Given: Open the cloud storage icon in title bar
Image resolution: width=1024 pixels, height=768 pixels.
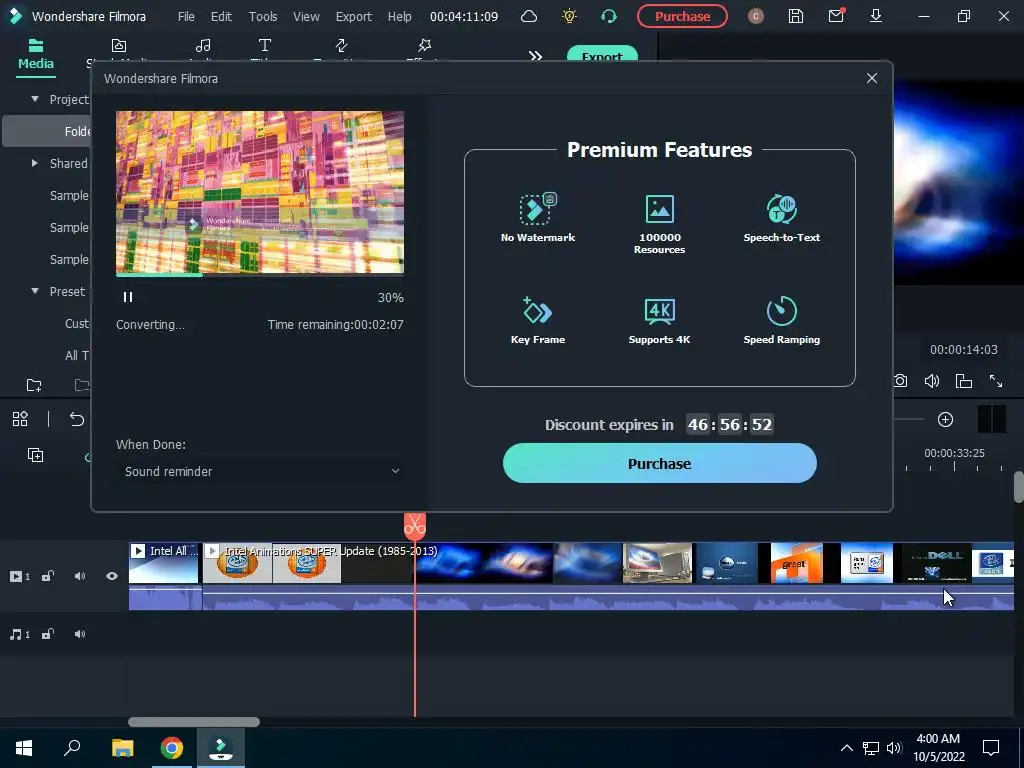Looking at the screenshot, I should pos(529,16).
